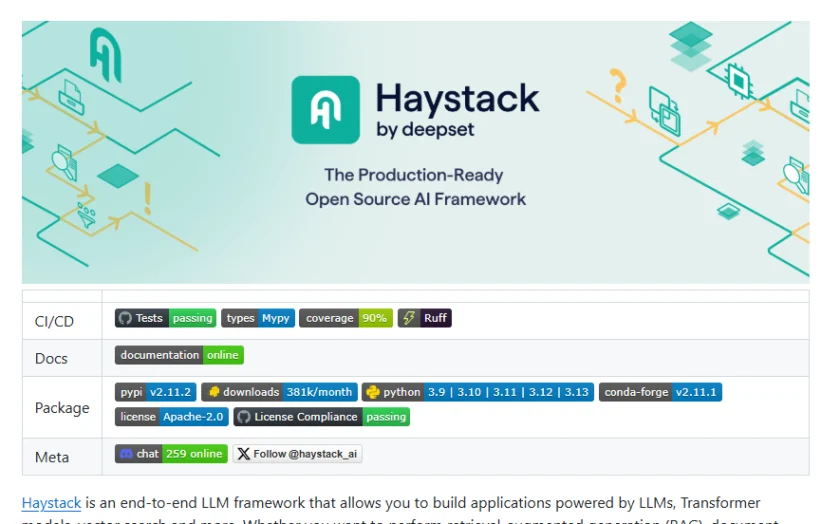The height and width of the screenshot is (524, 840).
Task: Click the types Mypy badge
Action: click(258, 318)
